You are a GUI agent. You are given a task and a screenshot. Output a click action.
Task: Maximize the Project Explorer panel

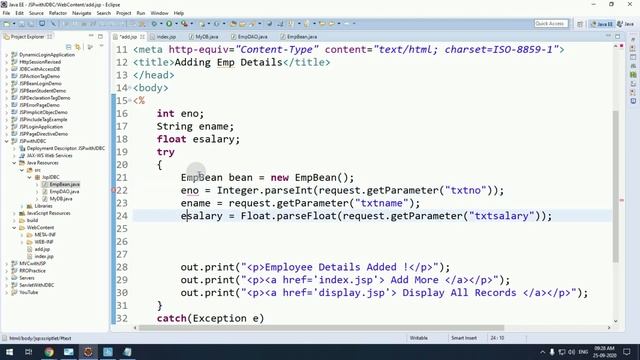pyautogui.click(x=100, y=36)
